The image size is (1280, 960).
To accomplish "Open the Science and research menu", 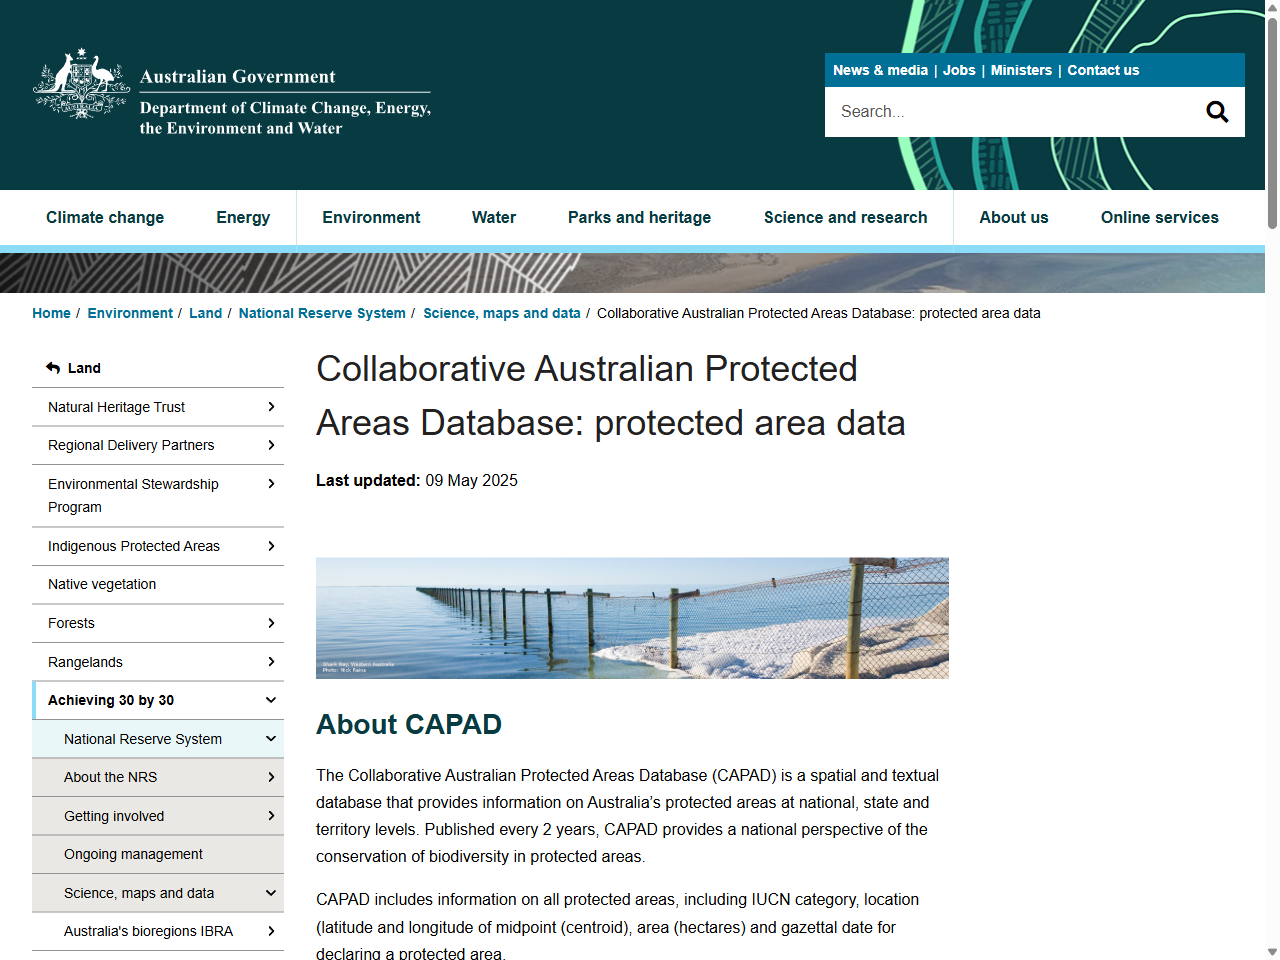I will pyautogui.click(x=845, y=217).
